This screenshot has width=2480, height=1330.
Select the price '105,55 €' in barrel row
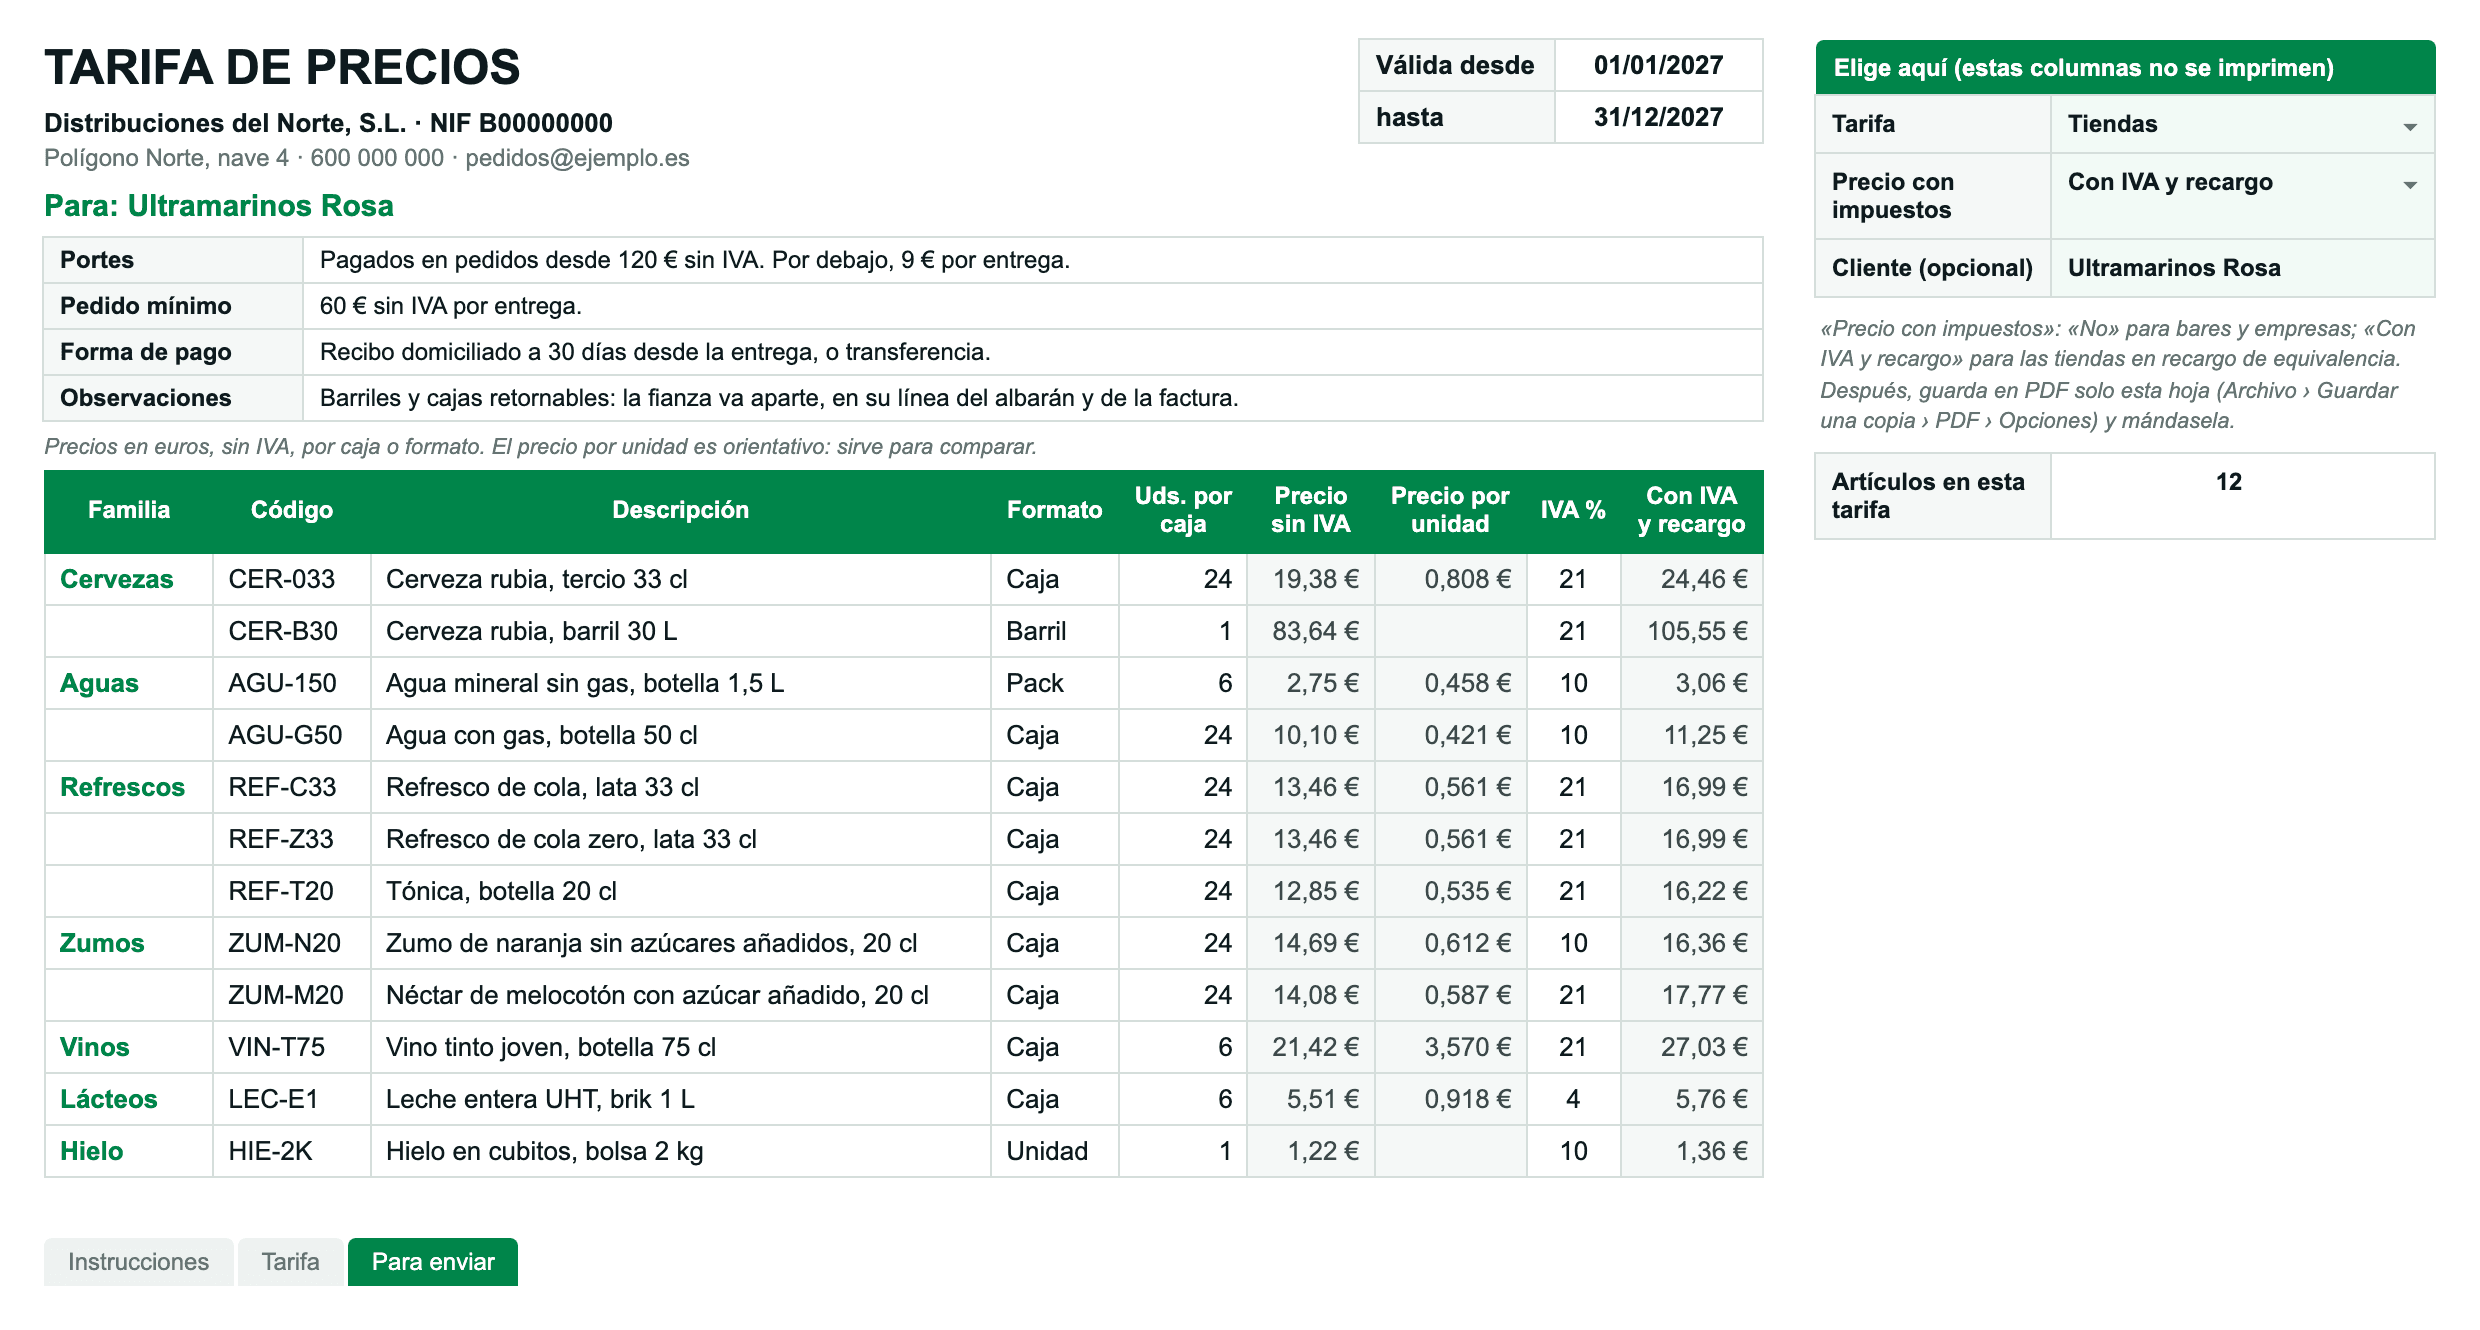[x=1692, y=631]
